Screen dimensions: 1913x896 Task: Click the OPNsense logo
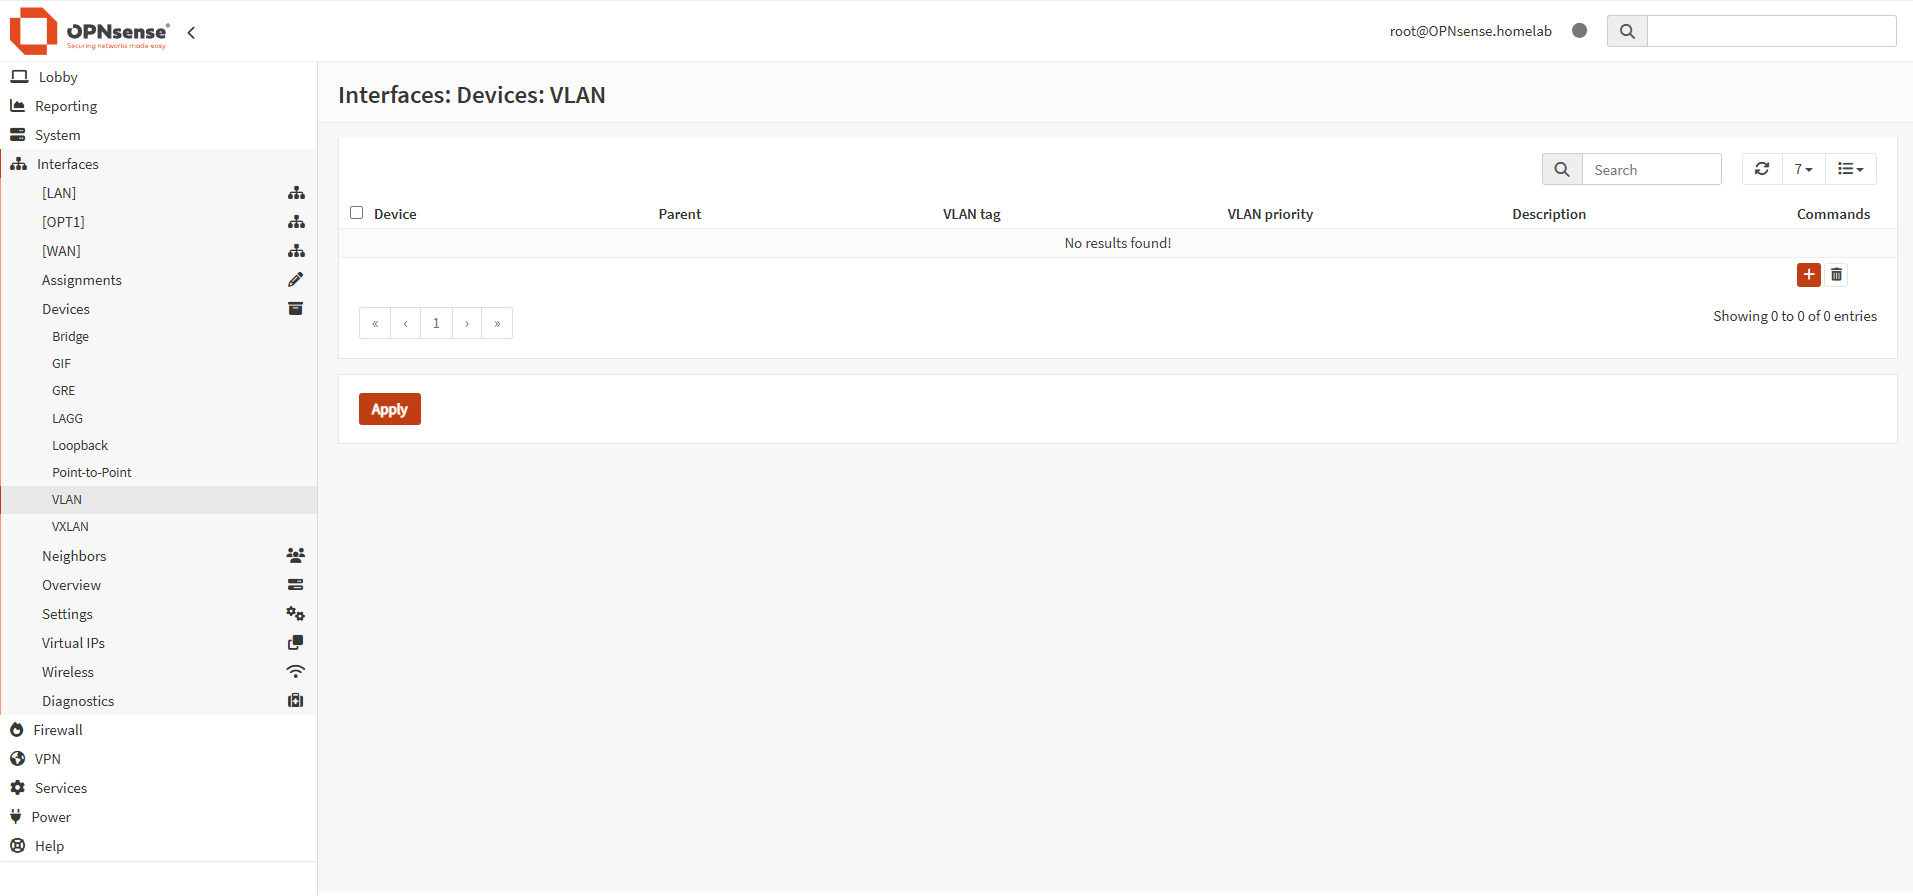pyautogui.click(x=89, y=31)
